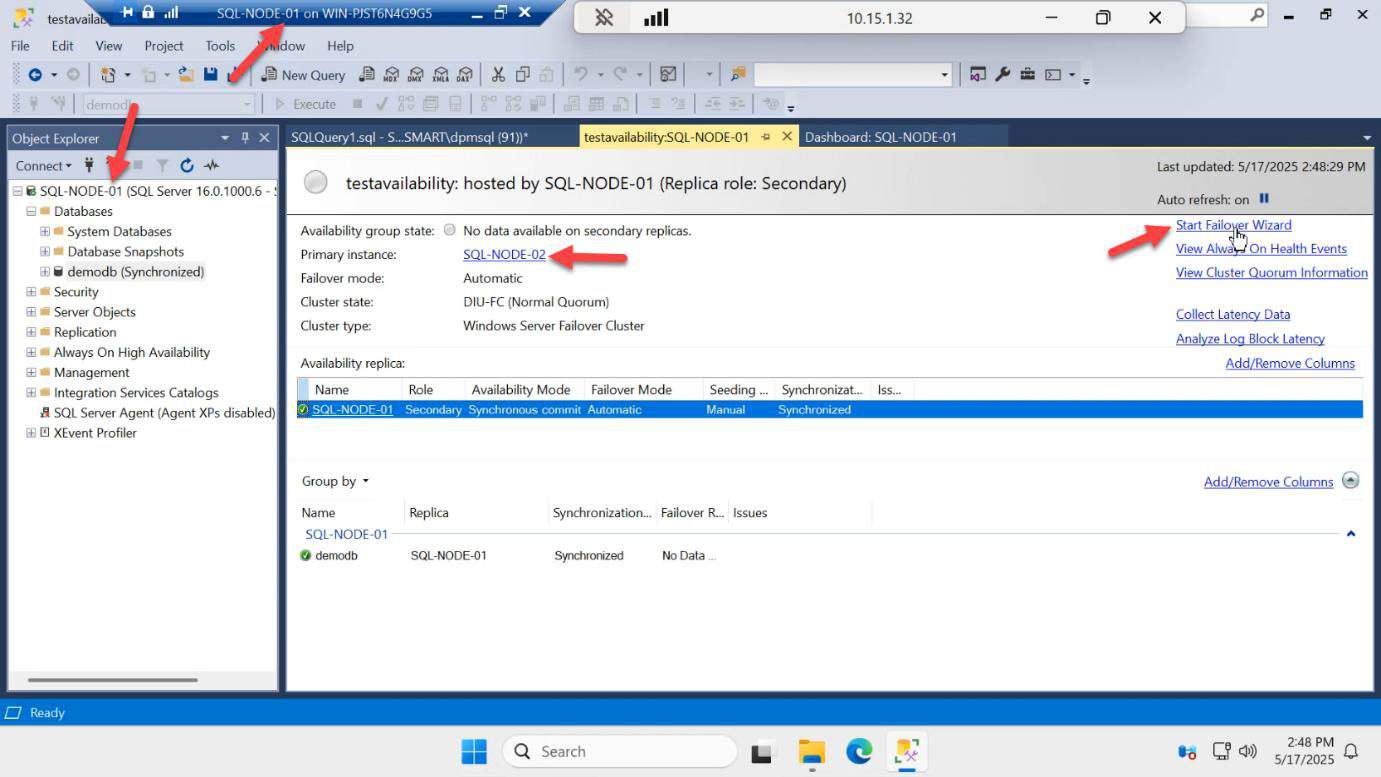Collapse the Databases folder node
The image size is (1381, 777).
(31, 211)
